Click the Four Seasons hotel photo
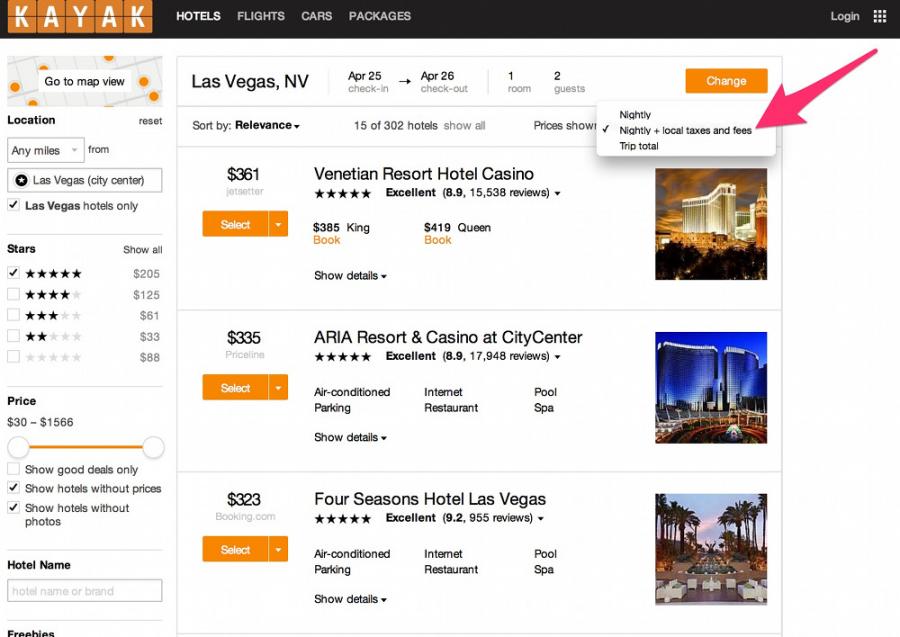The image size is (900, 637). [x=710, y=549]
